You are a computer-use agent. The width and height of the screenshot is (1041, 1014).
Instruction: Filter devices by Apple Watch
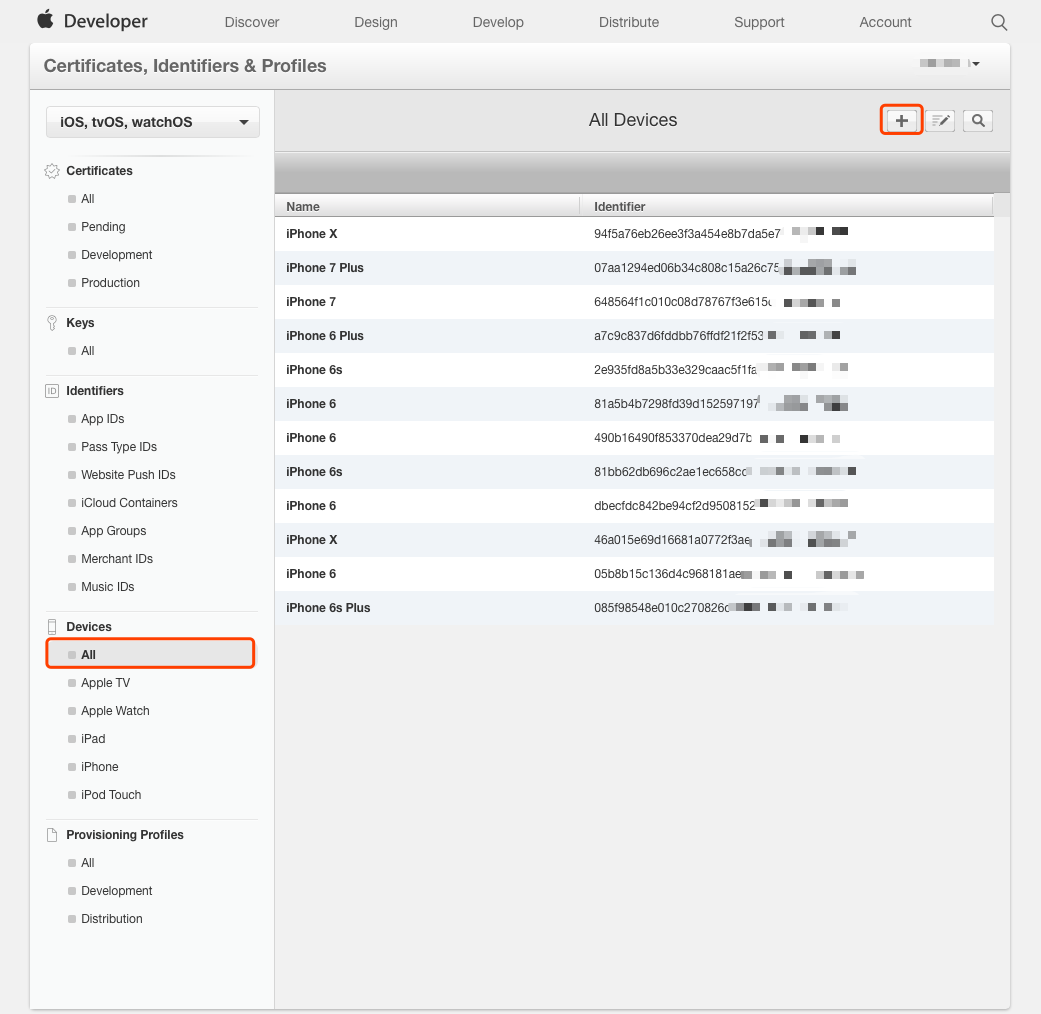click(115, 711)
